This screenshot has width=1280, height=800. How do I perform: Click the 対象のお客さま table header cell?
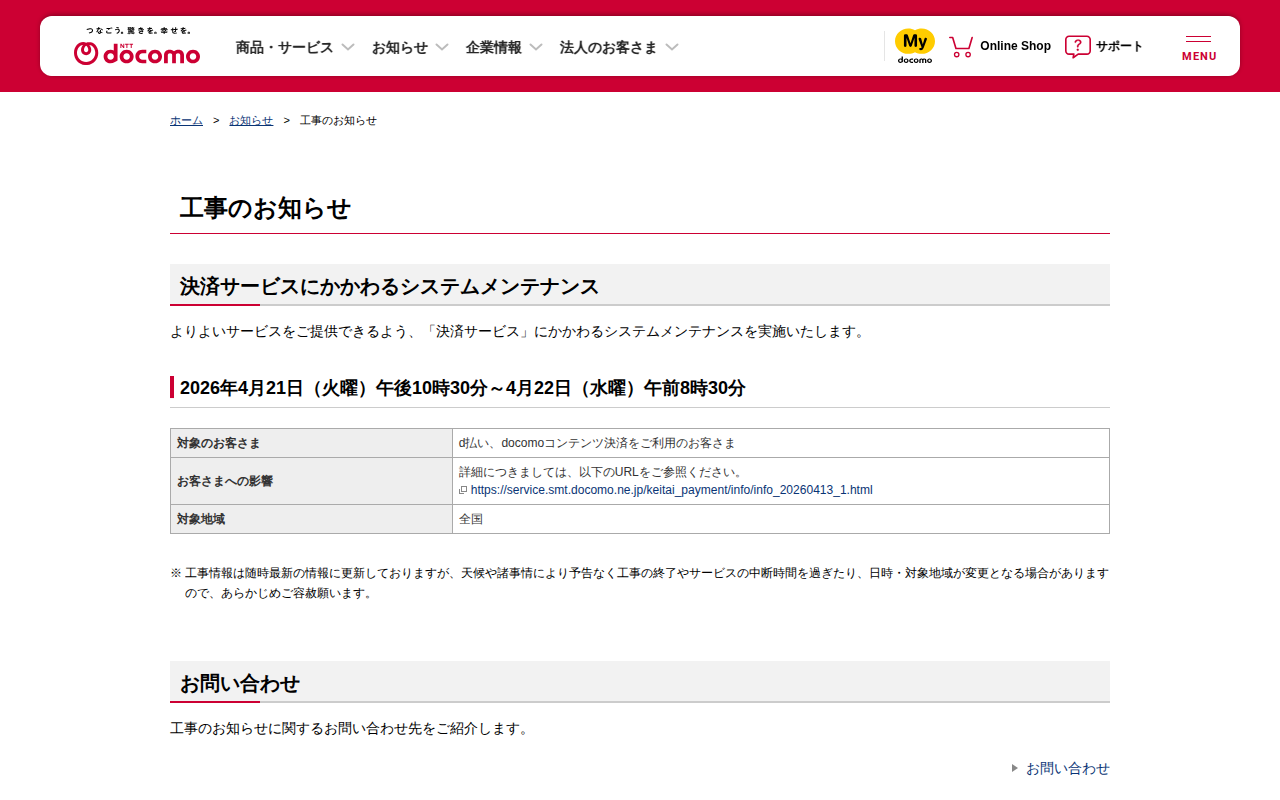(311, 443)
